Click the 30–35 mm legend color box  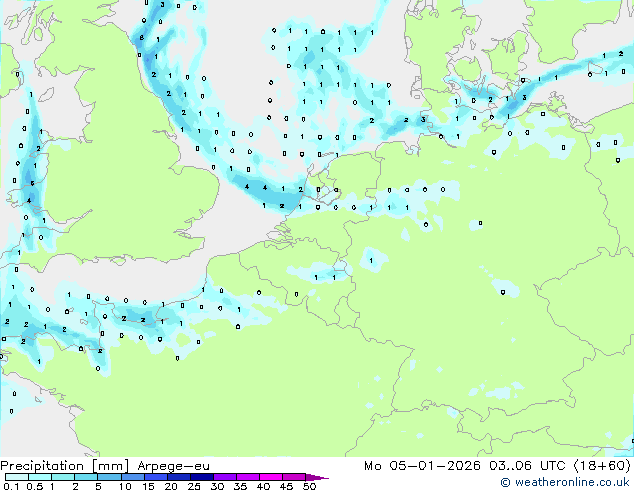coord(225,477)
